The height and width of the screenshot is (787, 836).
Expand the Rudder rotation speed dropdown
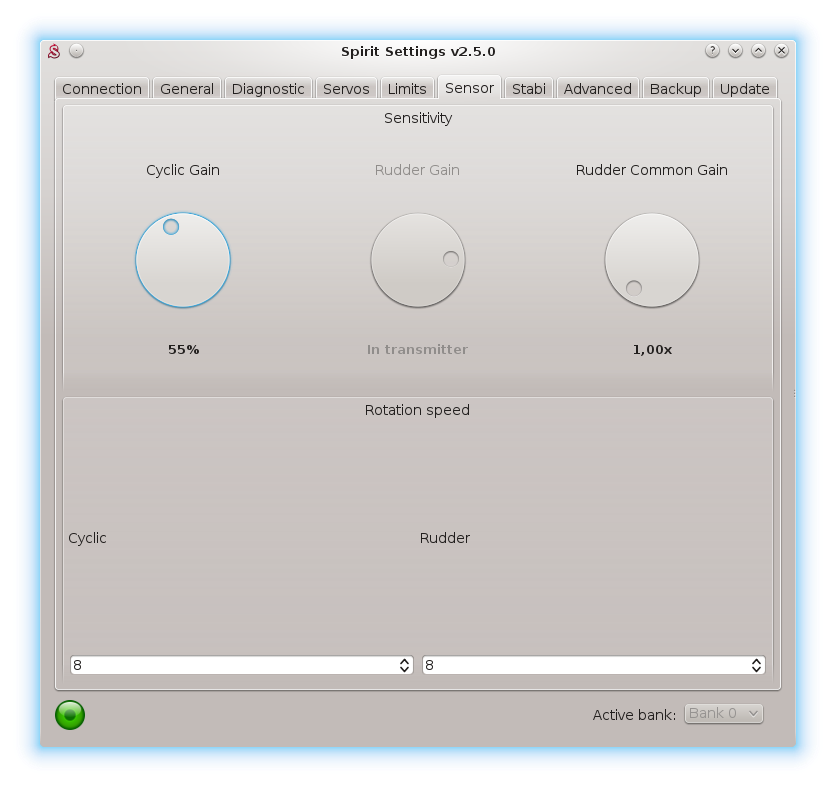coord(593,665)
